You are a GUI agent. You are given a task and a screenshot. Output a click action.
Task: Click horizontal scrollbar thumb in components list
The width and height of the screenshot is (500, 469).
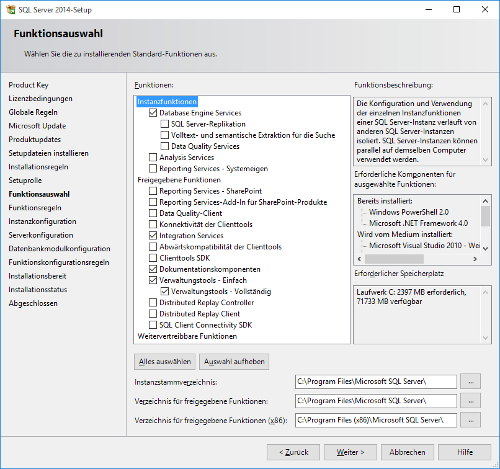coord(394,259)
